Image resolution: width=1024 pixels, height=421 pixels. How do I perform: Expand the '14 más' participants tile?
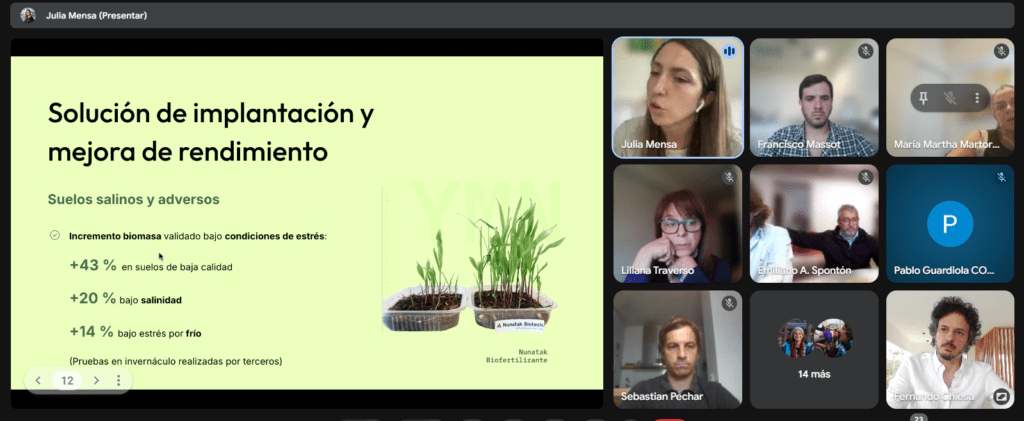814,349
